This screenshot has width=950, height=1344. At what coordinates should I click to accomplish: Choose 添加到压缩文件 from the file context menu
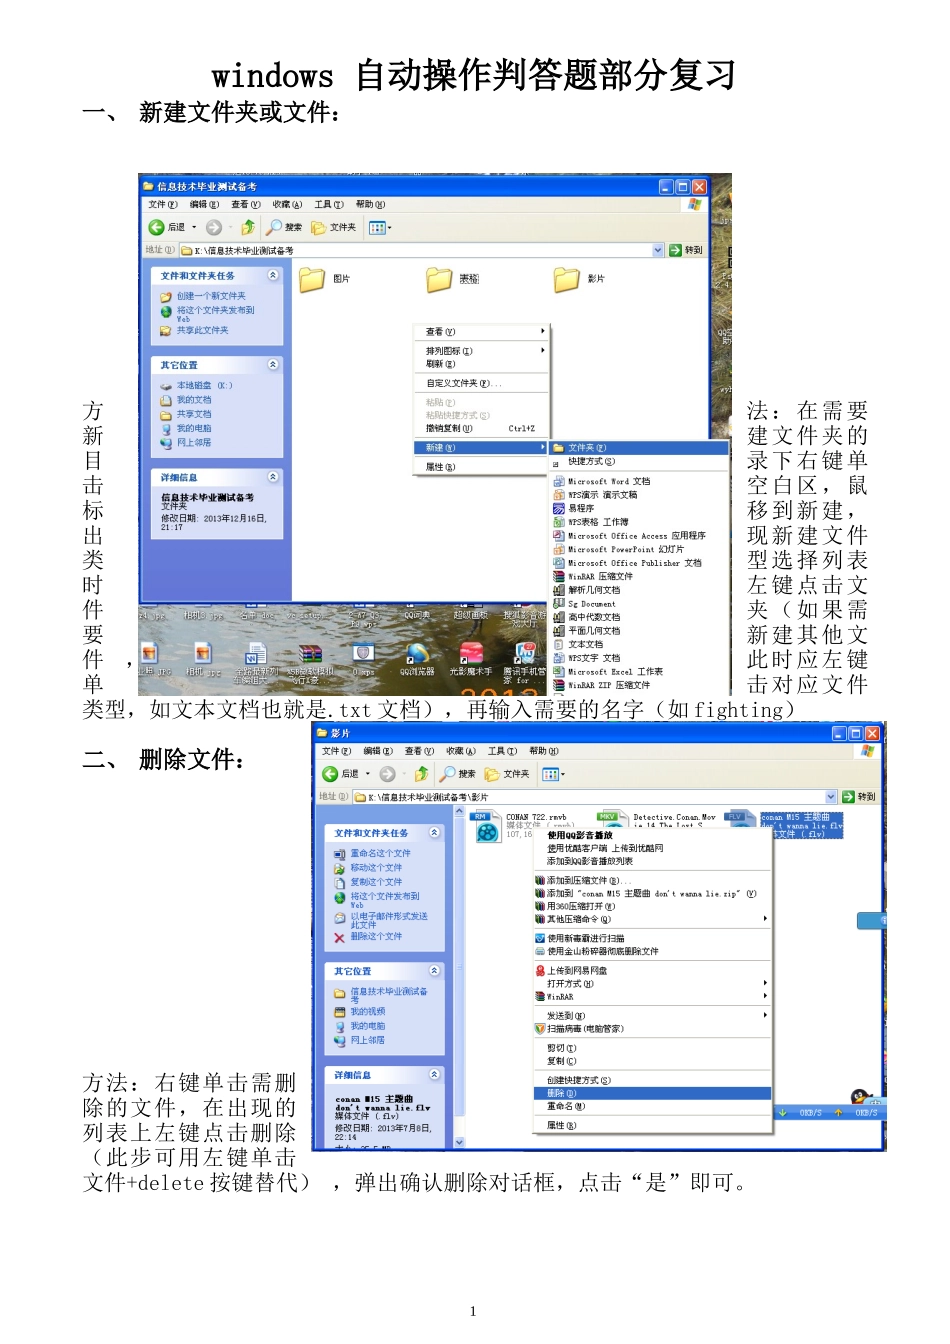(x=652, y=881)
